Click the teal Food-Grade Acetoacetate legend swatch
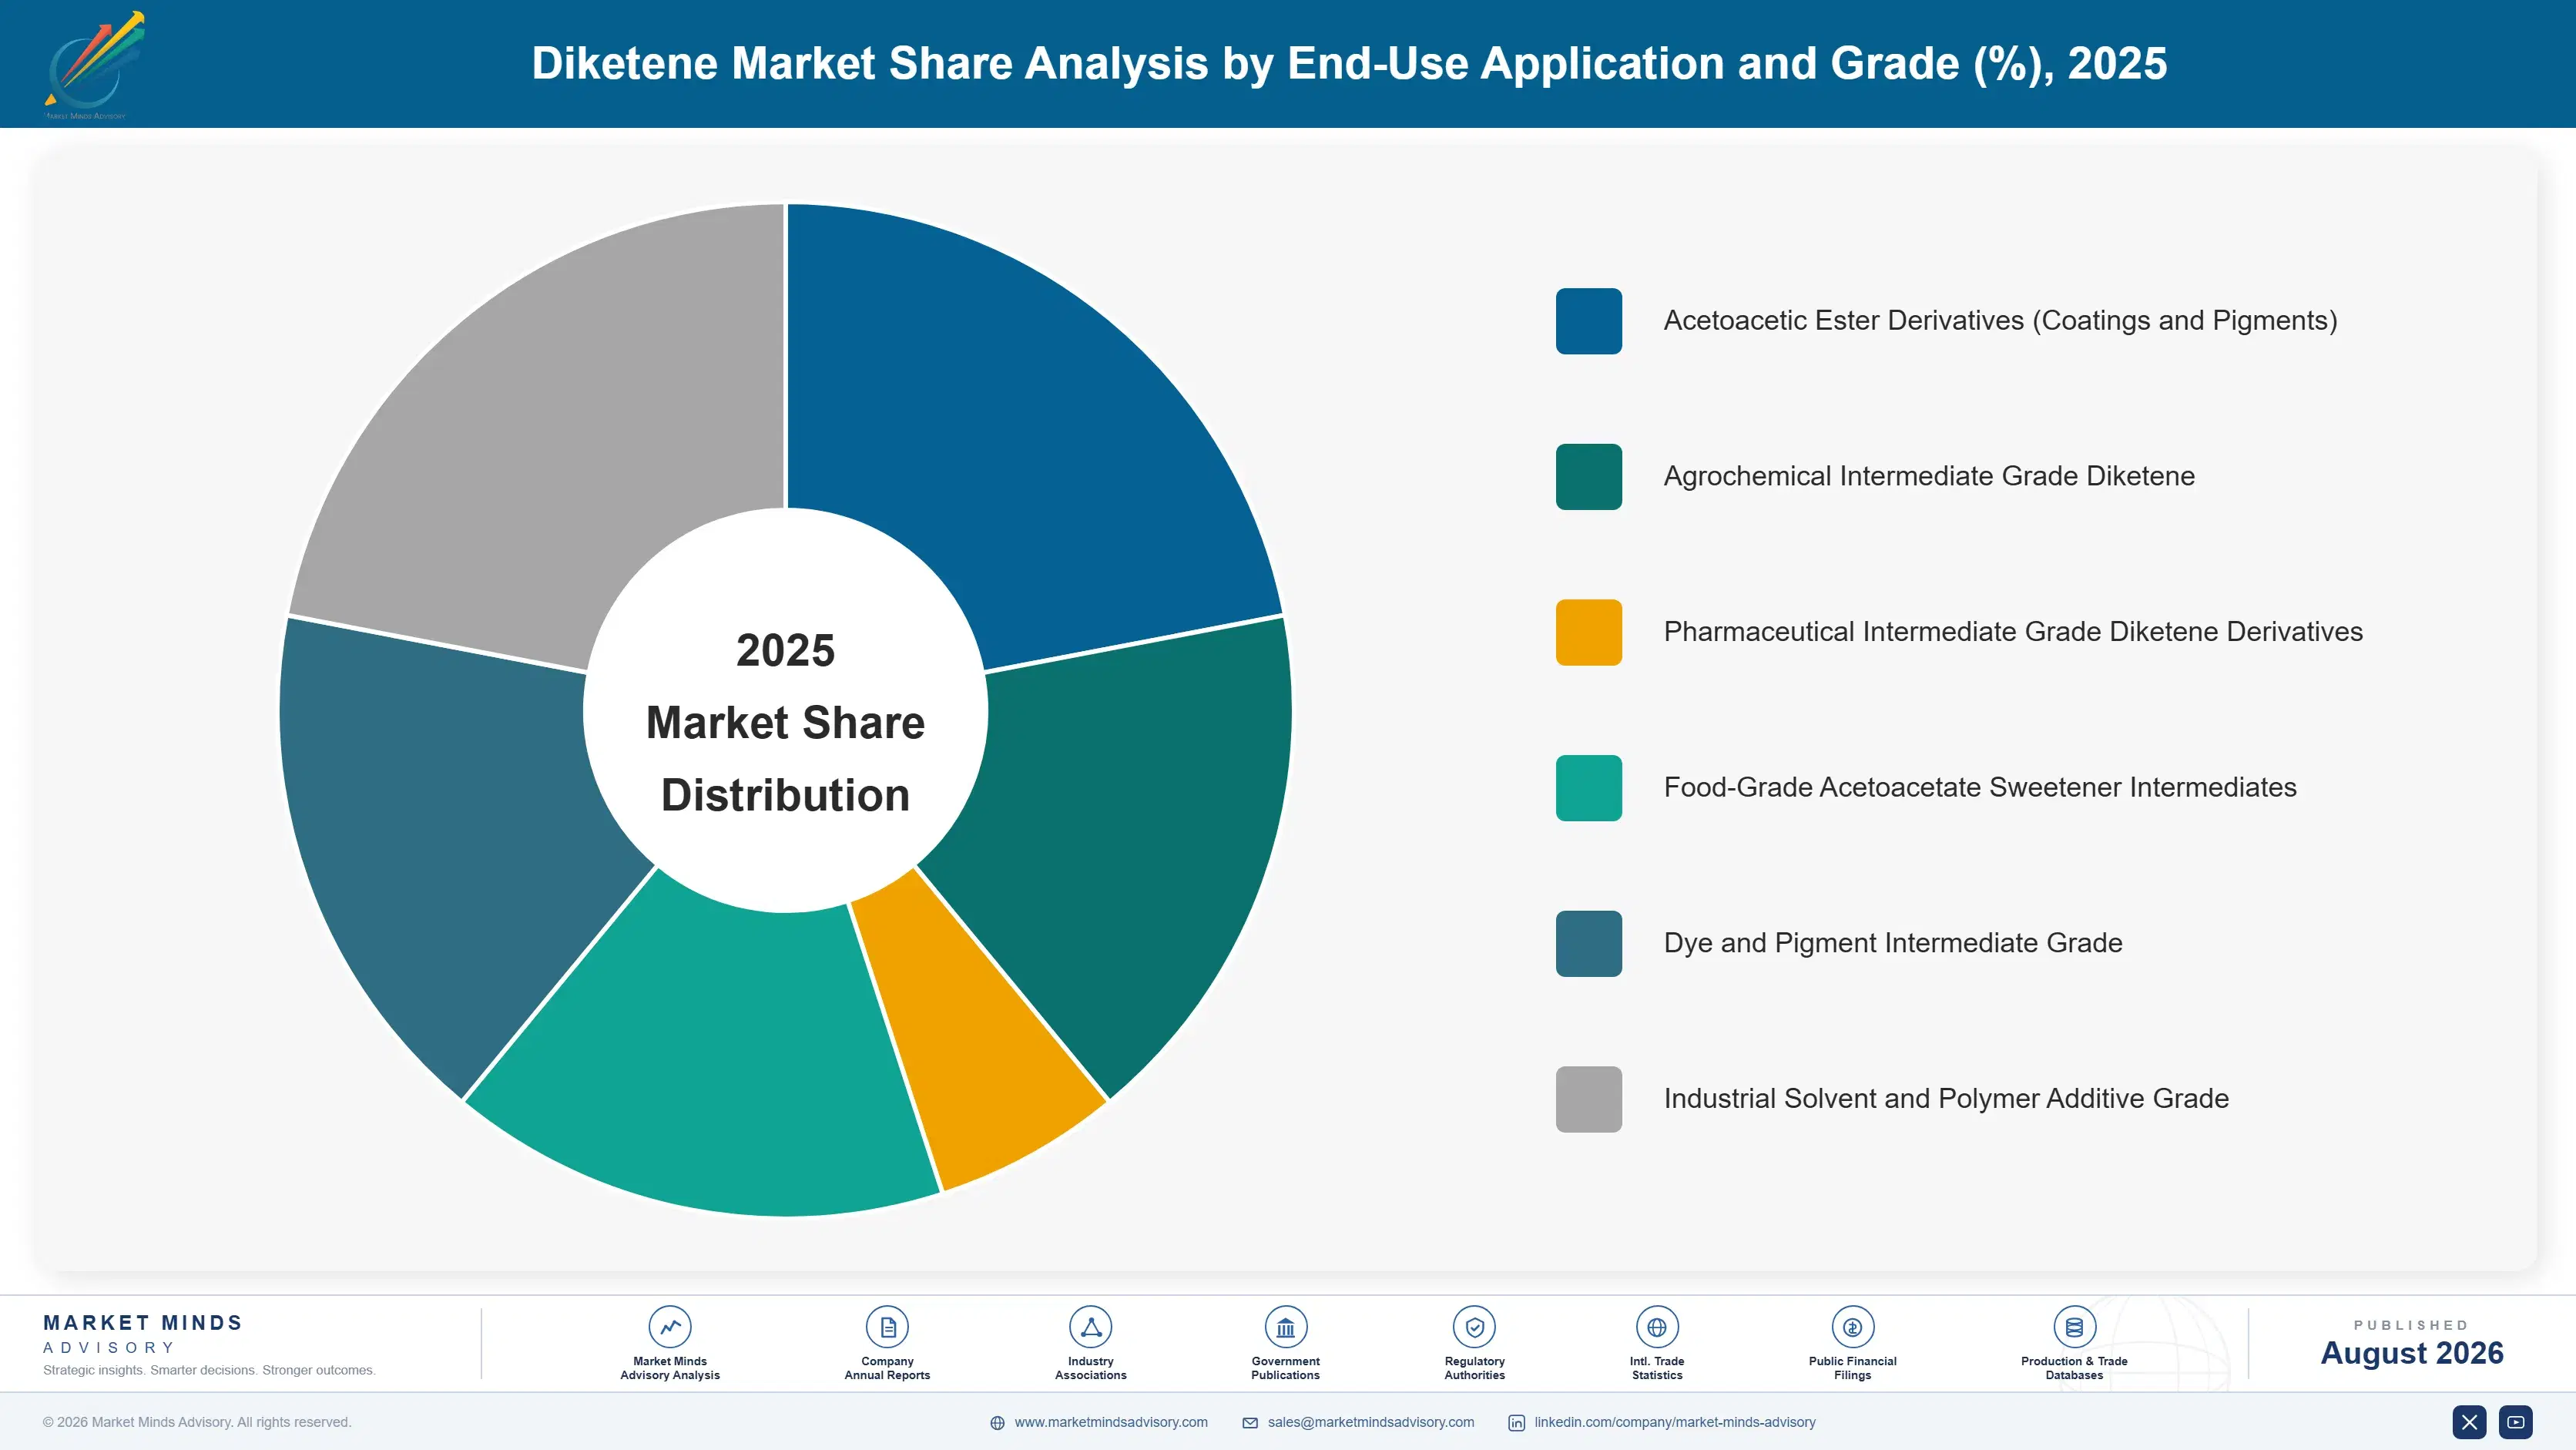Viewport: 2576px width, 1450px height. pos(1588,788)
